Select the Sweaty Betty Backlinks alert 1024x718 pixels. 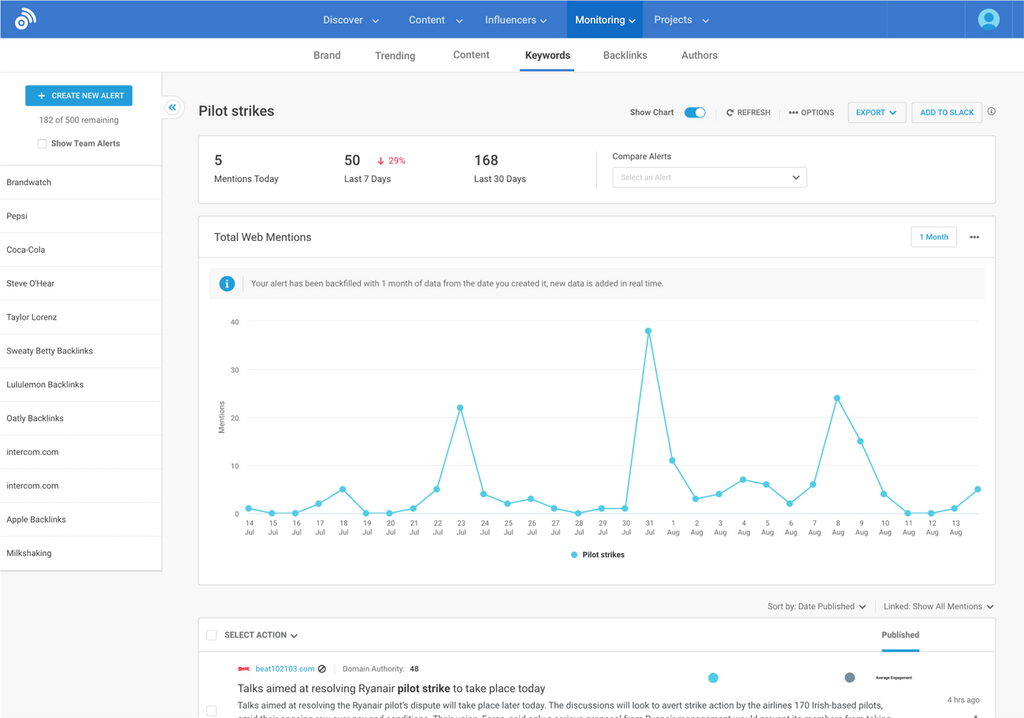(50, 351)
